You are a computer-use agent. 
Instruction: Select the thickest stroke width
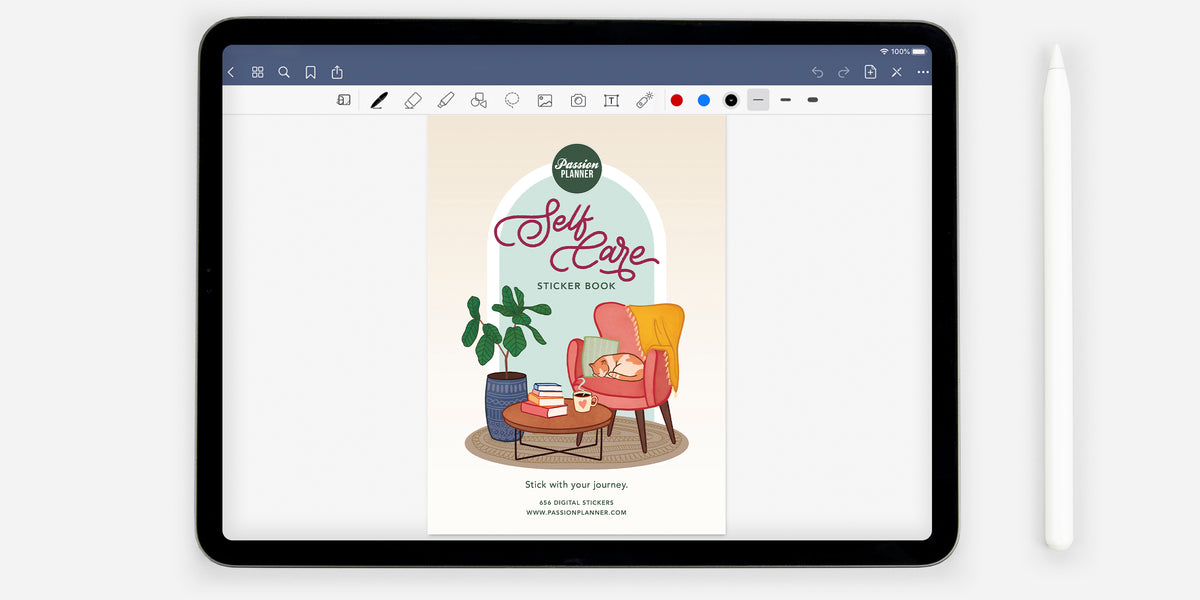tap(813, 100)
